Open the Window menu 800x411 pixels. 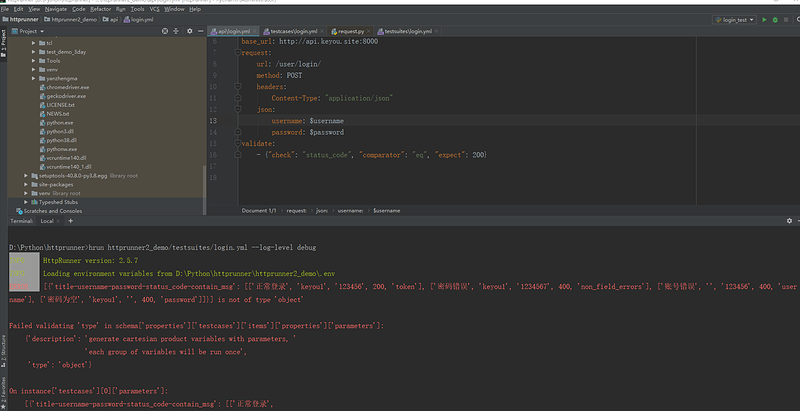(x=174, y=9)
